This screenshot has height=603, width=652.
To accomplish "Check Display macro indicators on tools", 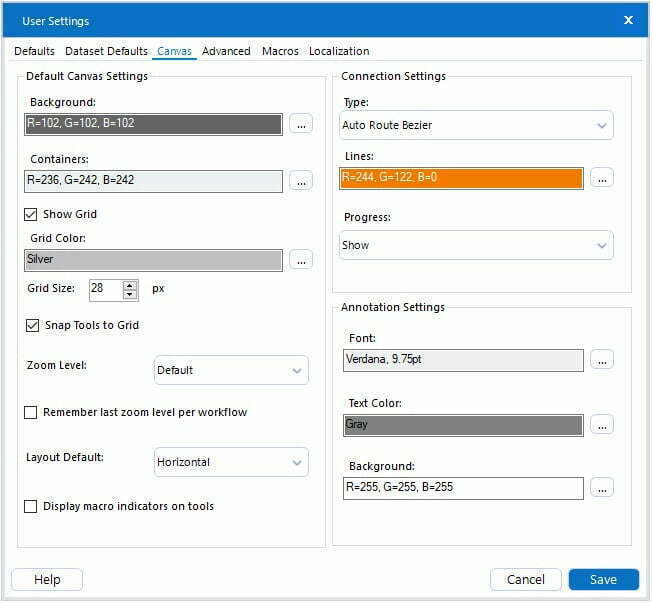I will click(x=31, y=507).
